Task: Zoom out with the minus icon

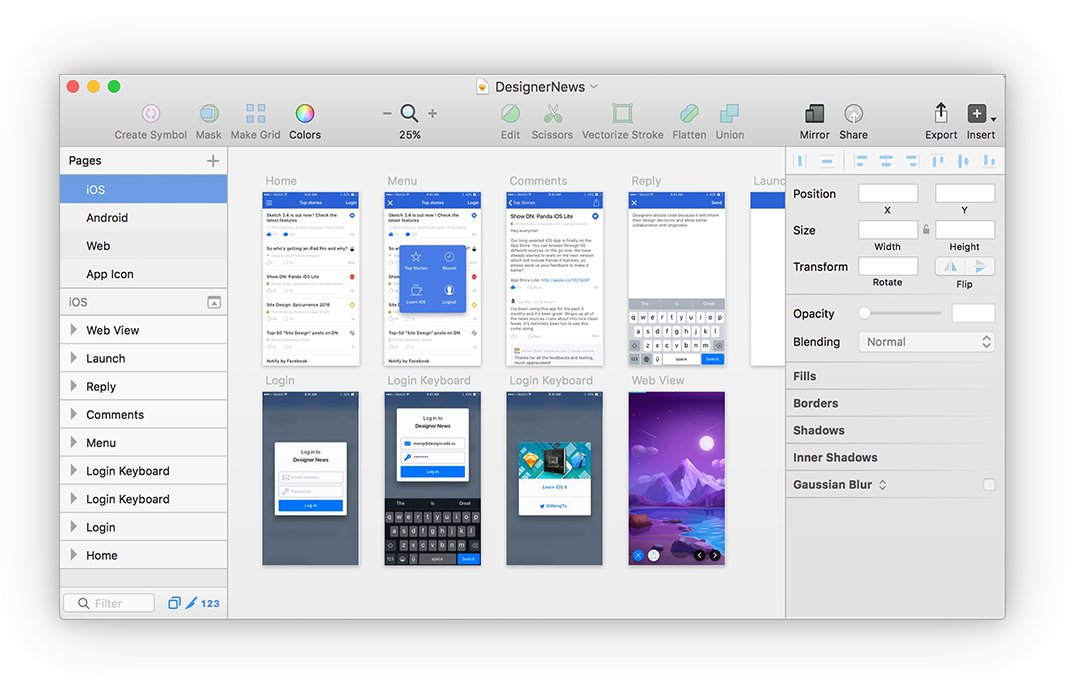Action: (387, 113)
